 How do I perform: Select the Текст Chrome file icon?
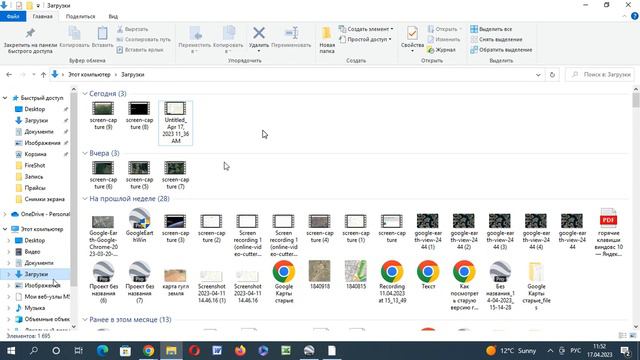[428, 275]
